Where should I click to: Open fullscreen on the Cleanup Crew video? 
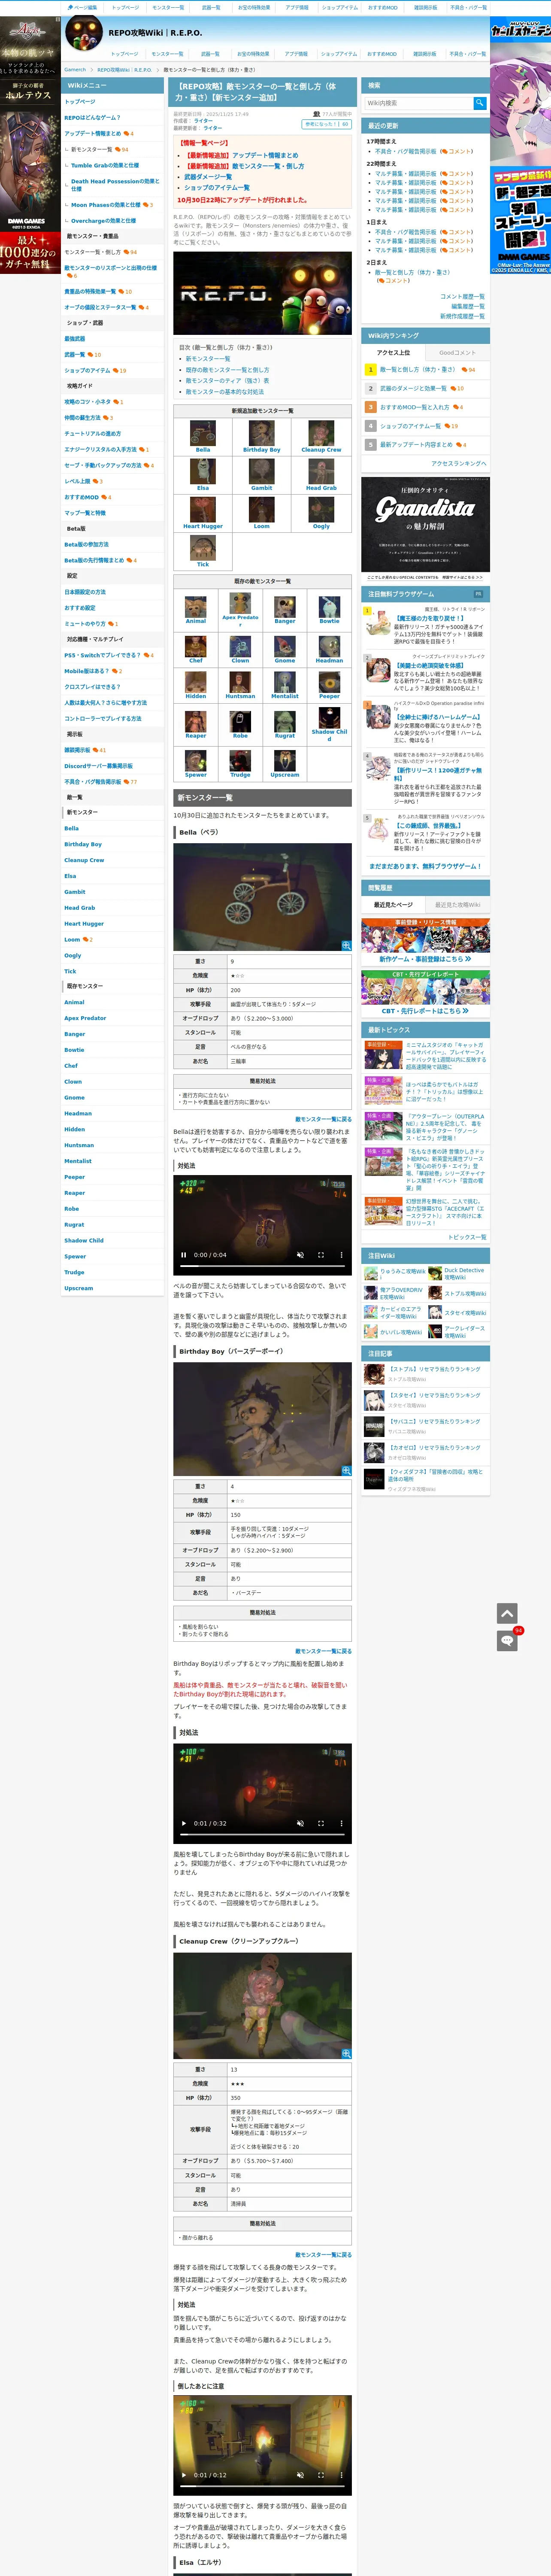[321, 2475]
